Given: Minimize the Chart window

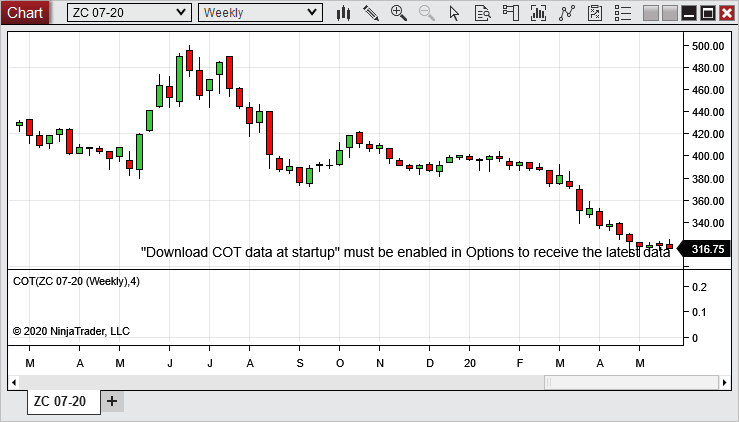Looking at the screenshot, I should click(689, 13).
